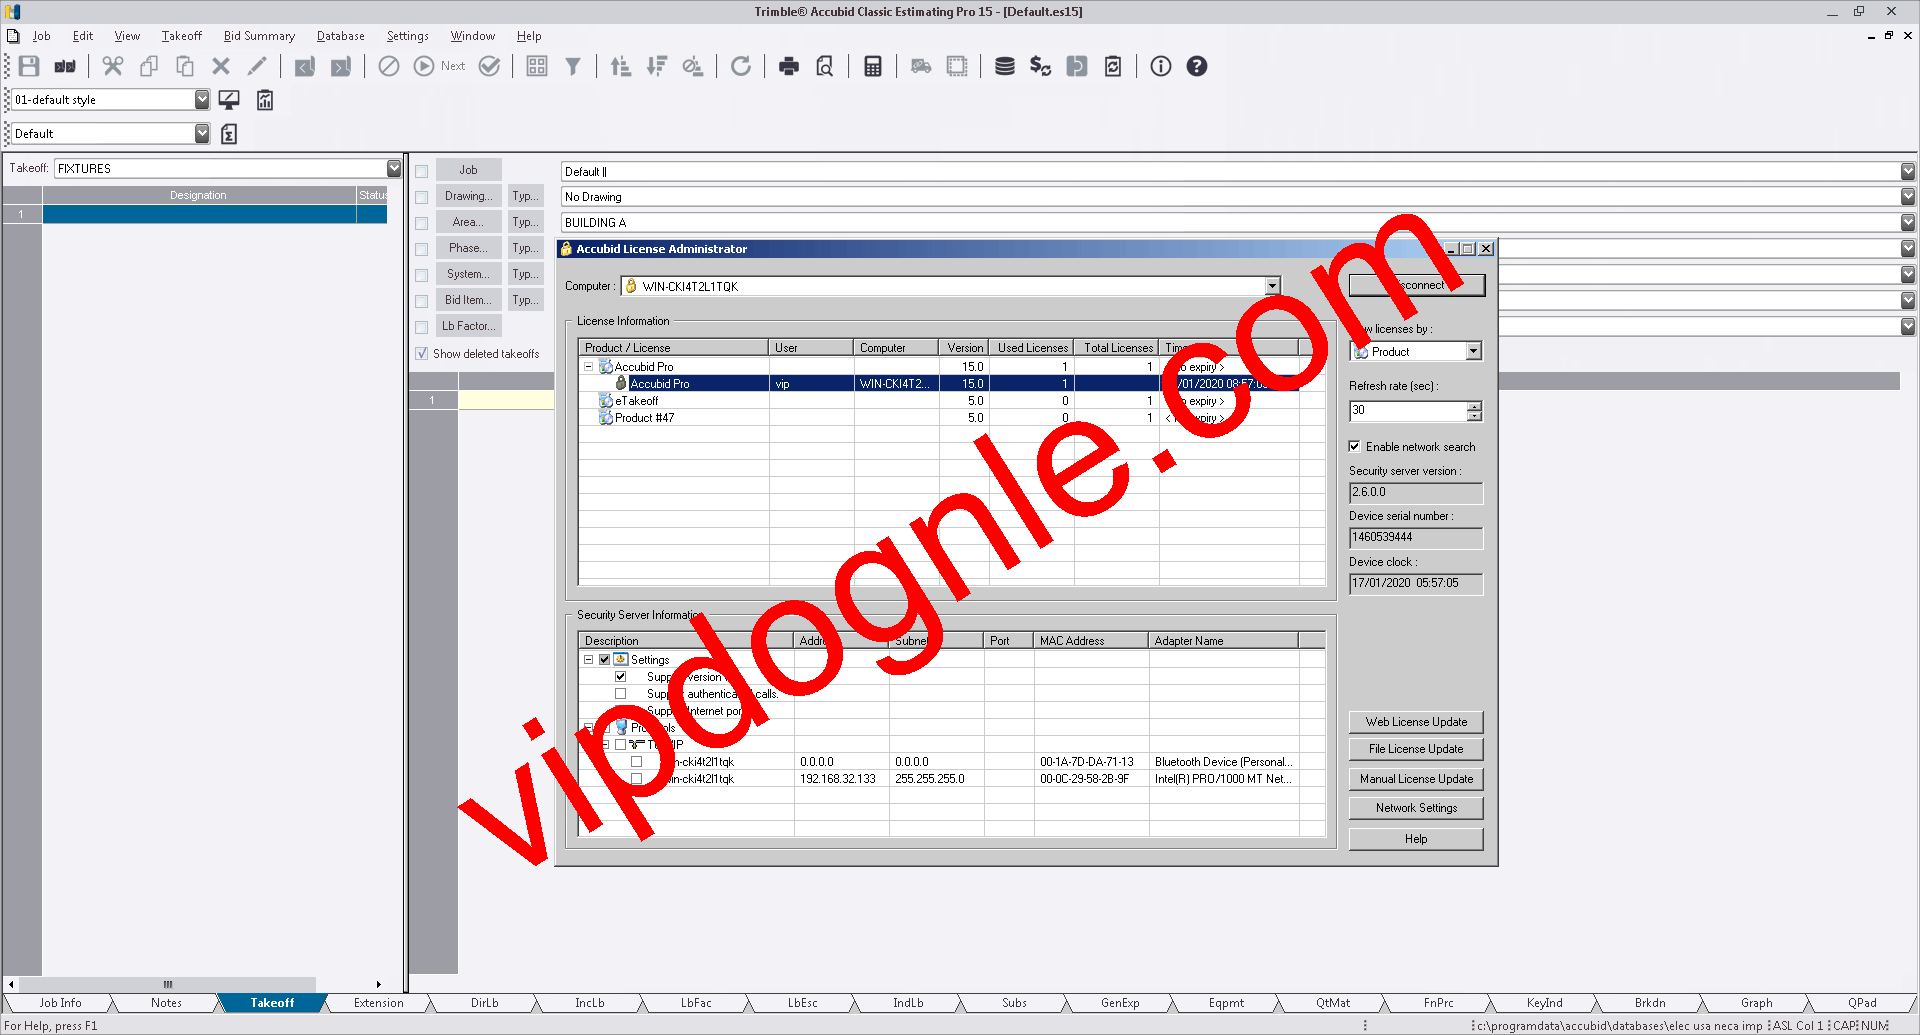Screen dimensions: 1920x1035
Task: Open the database stack icon
Action: point(1005,66)
